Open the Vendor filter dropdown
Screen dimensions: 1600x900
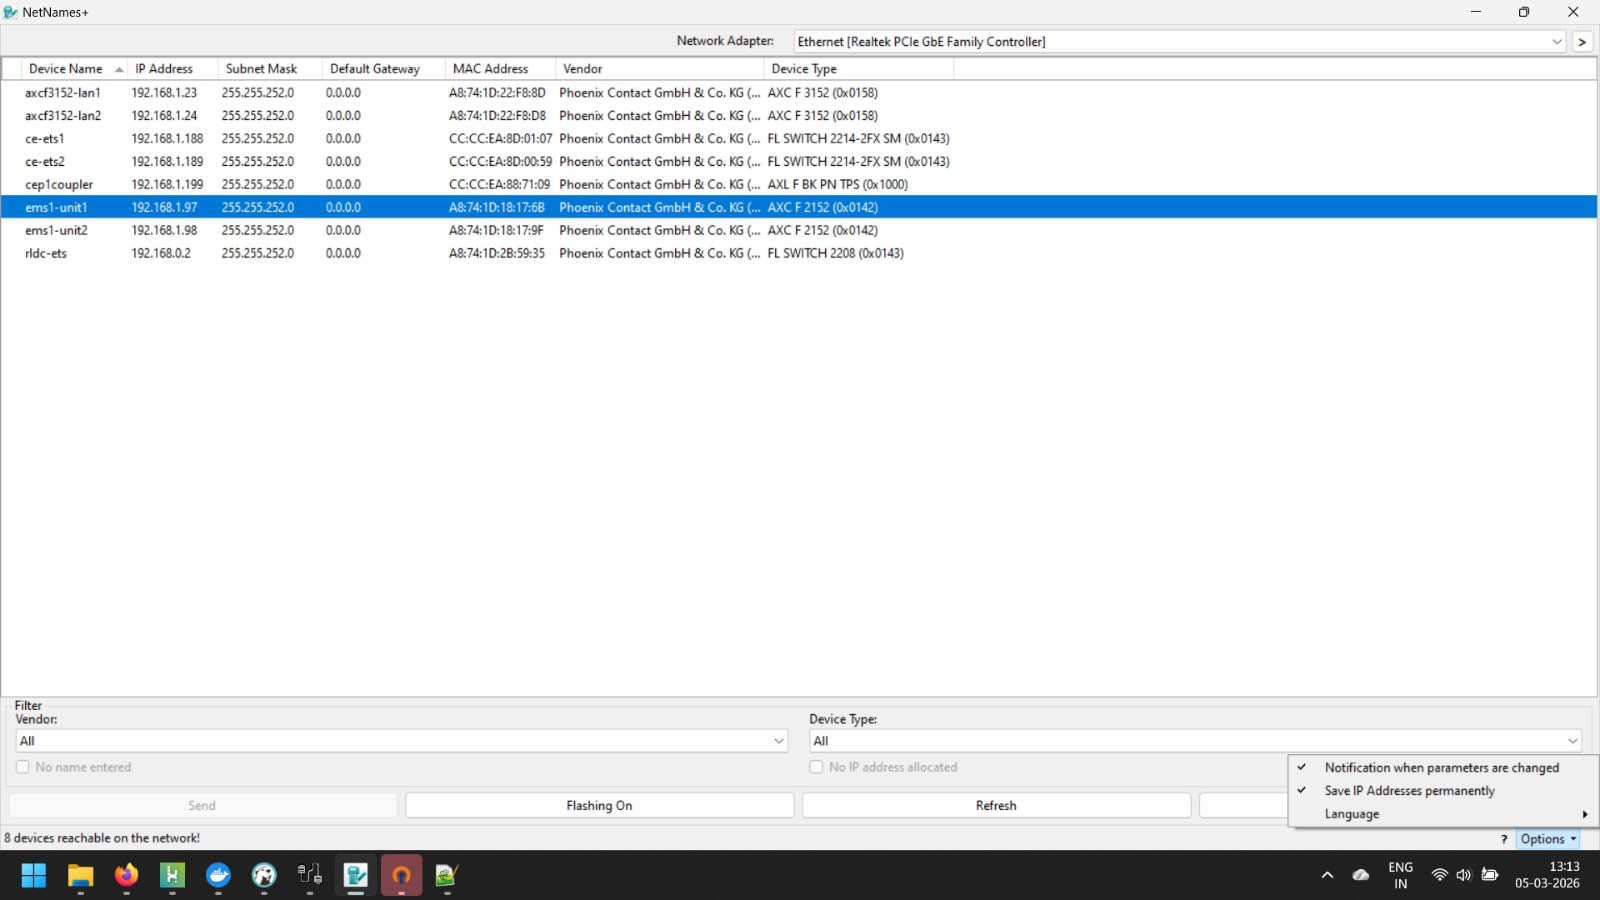pyautogui.click(x=778, y=741)
